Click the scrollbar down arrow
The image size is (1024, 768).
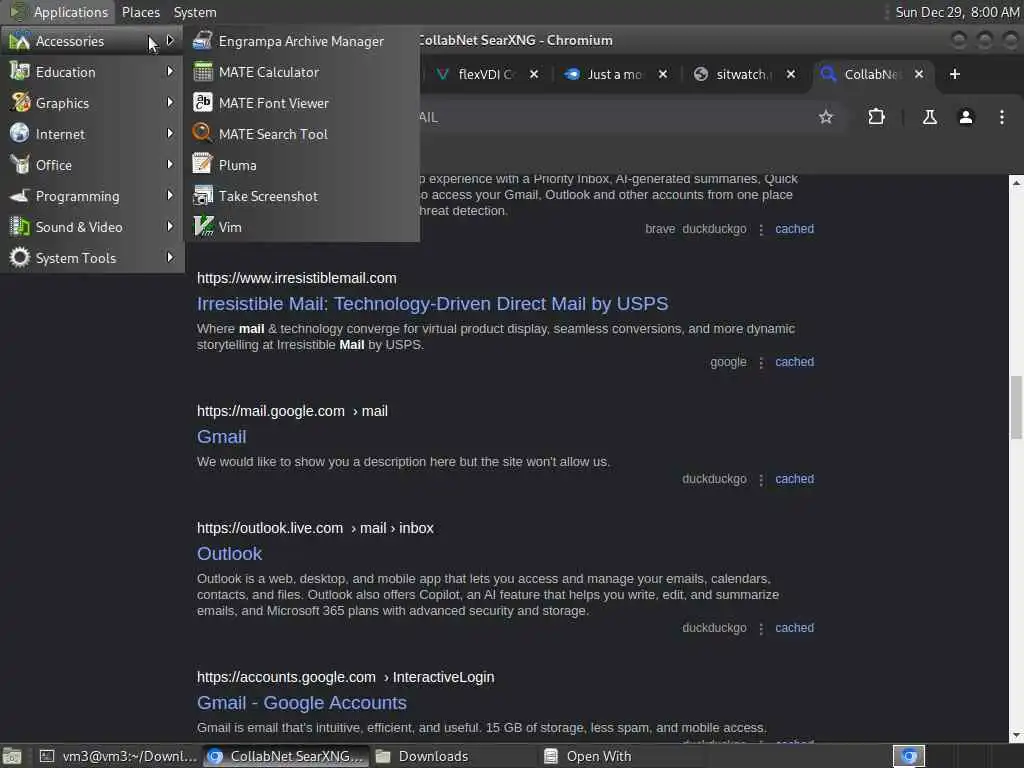(x=1016, y=736)
